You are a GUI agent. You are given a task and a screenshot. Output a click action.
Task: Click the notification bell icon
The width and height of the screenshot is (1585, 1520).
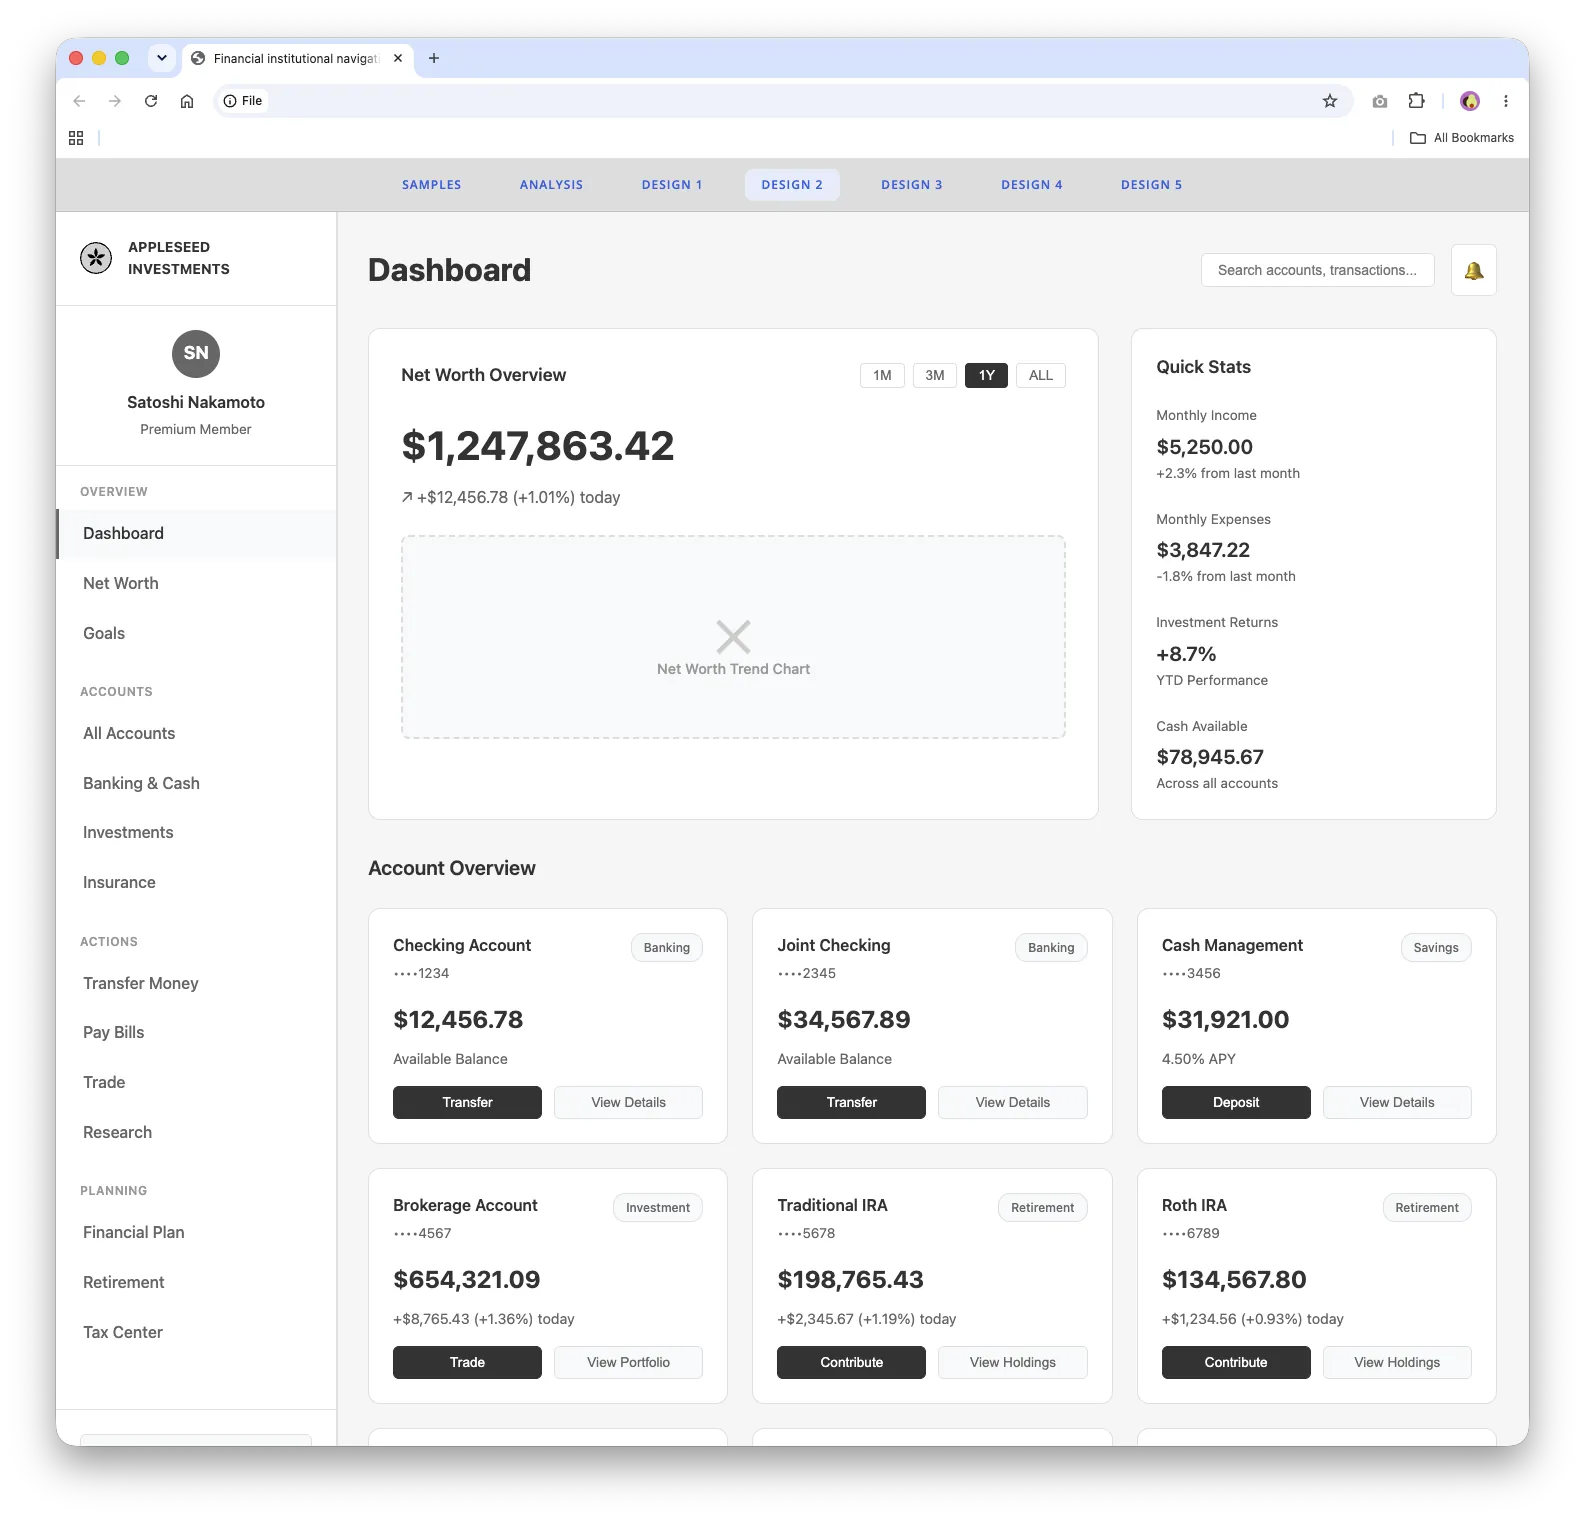tap(1473, 270)
